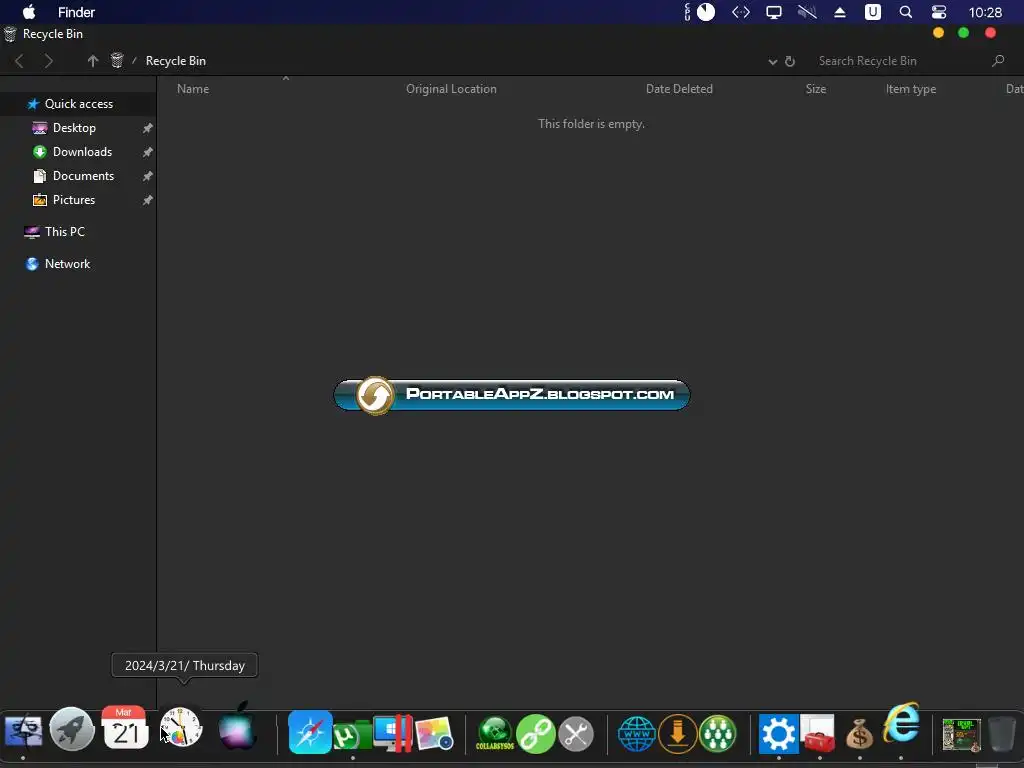Open the money bag dock icon
The height and width of the screenshot is (768, 1024).
(859, 735)
